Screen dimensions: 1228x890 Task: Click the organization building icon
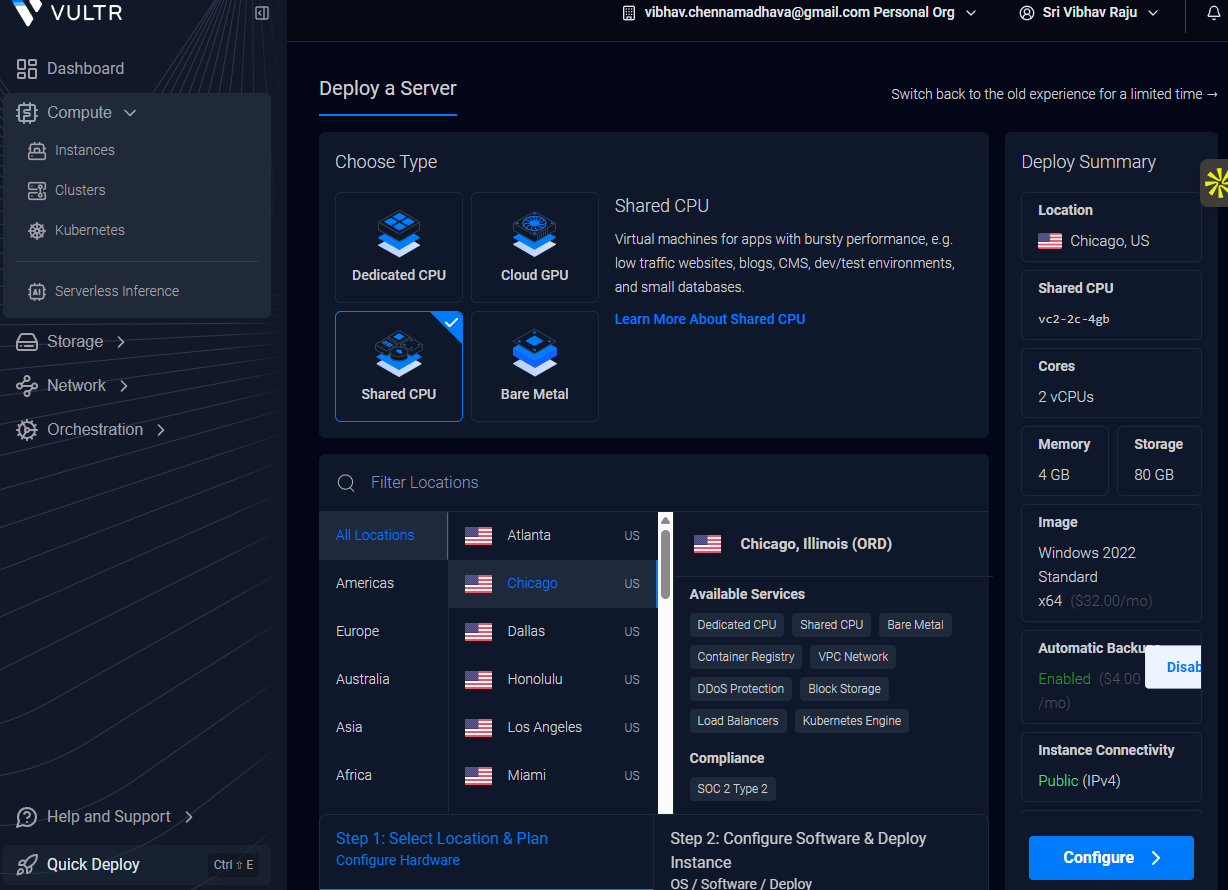pyautogui.click(x=629, y=13)
